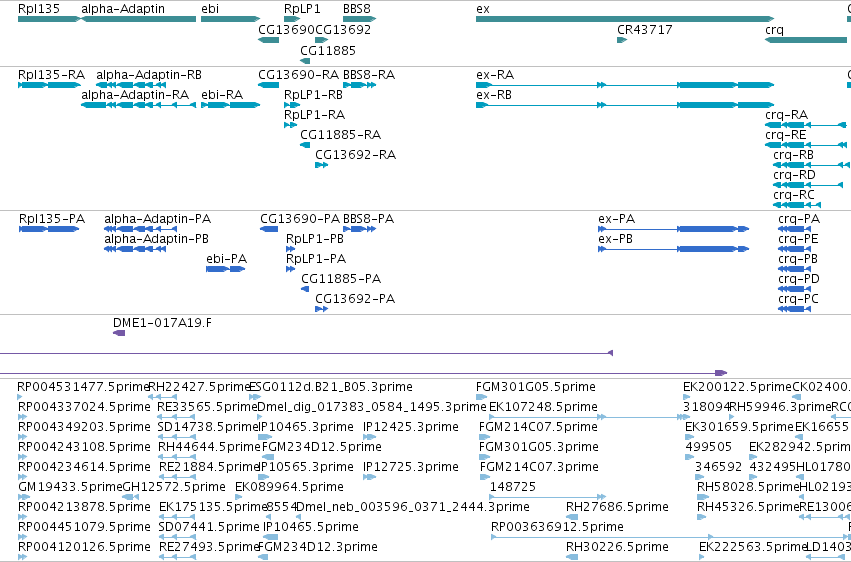Click the CR43717 gene feature
The height and width of the screenshot is (562, 851).
click(x=622, y=40)
